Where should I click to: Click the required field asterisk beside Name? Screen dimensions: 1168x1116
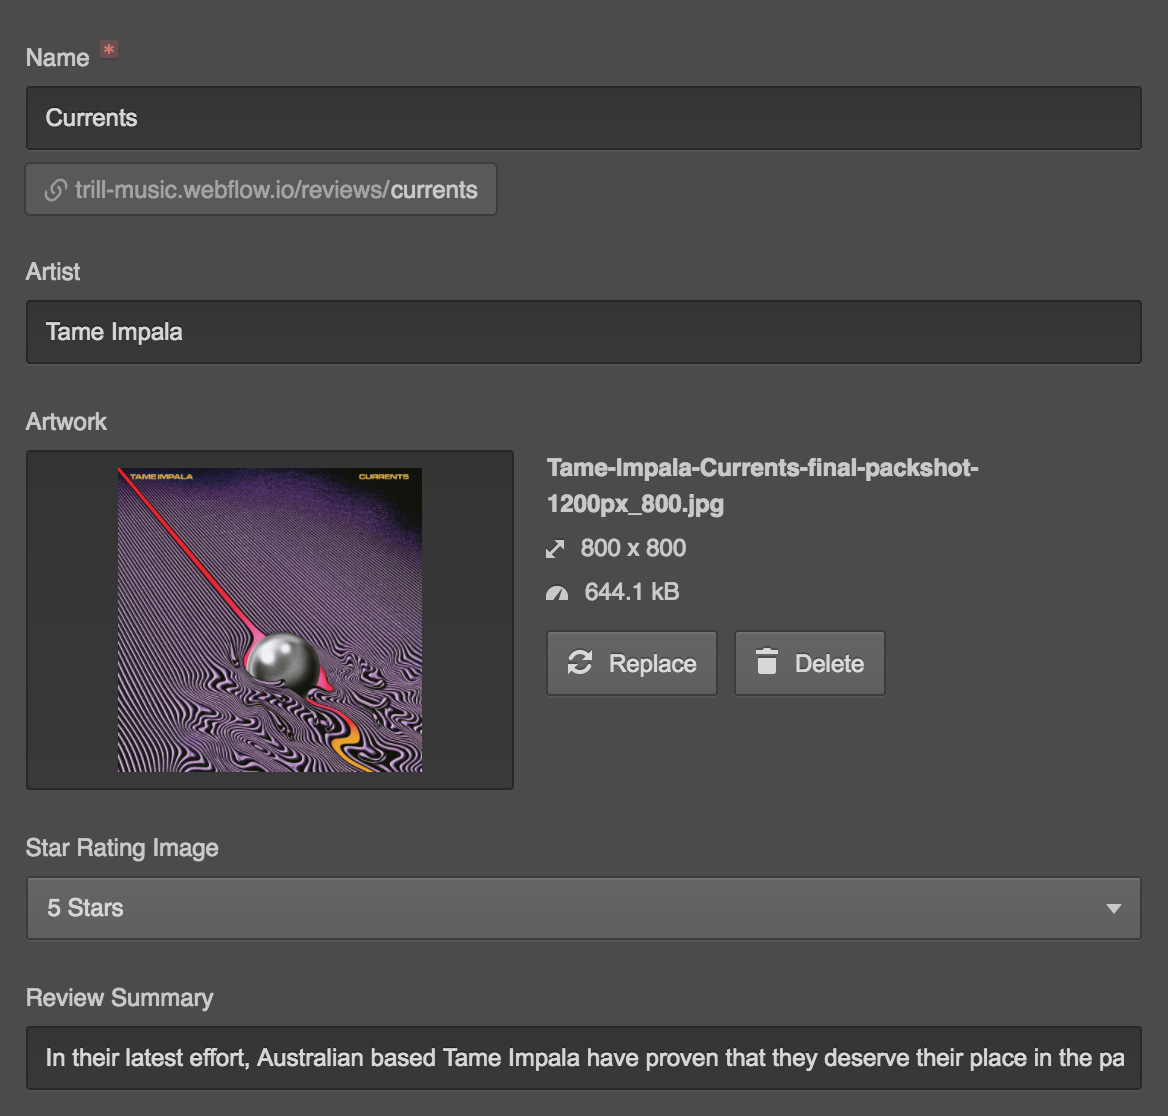click(108, 48)
